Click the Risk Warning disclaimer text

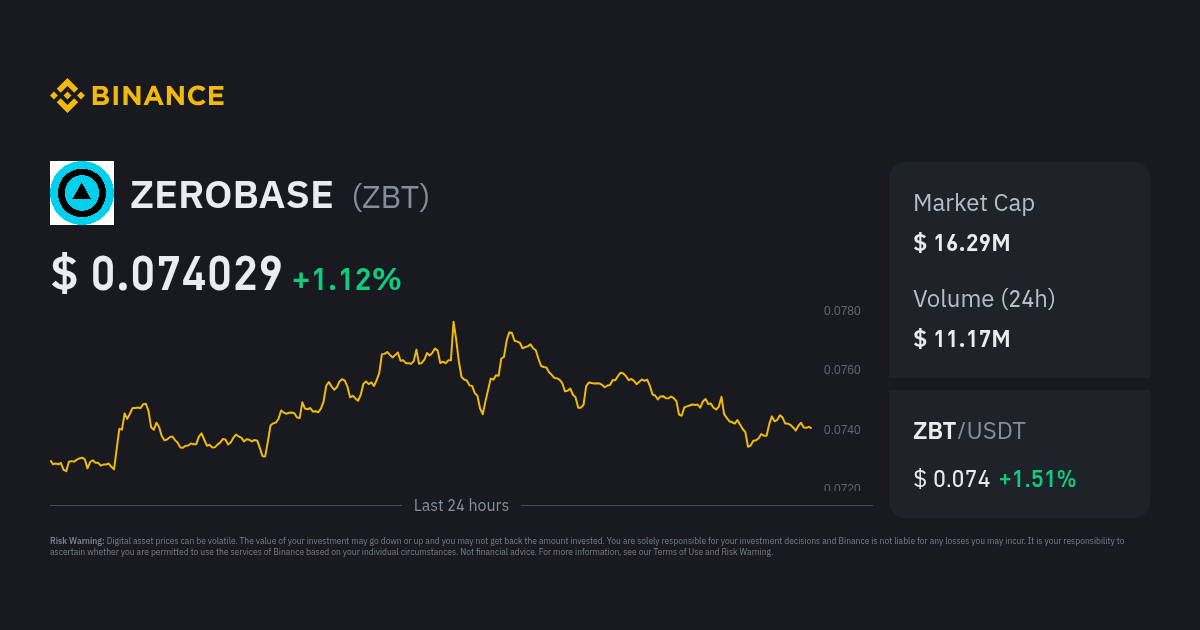587,546
